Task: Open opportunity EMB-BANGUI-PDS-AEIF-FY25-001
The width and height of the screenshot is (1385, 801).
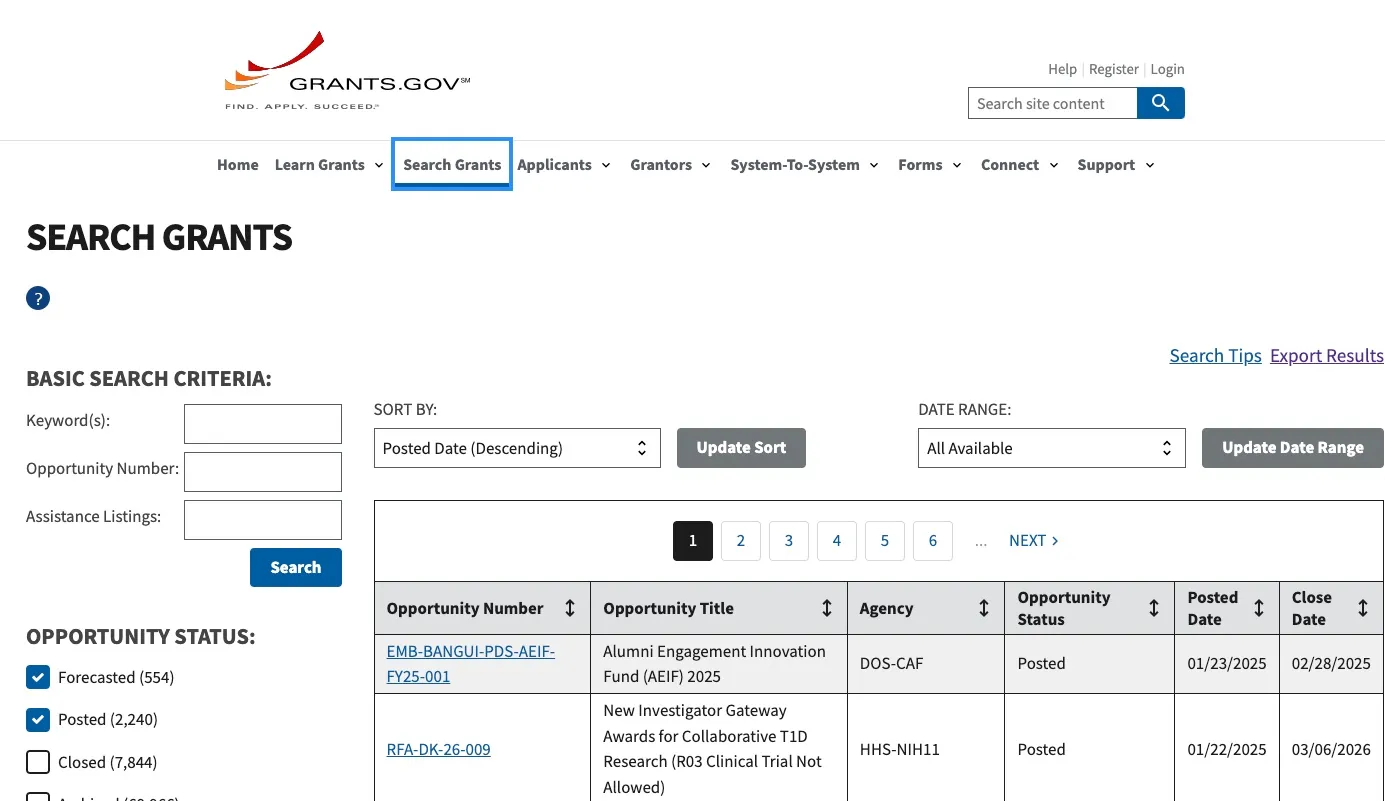Action: point(471,664)
